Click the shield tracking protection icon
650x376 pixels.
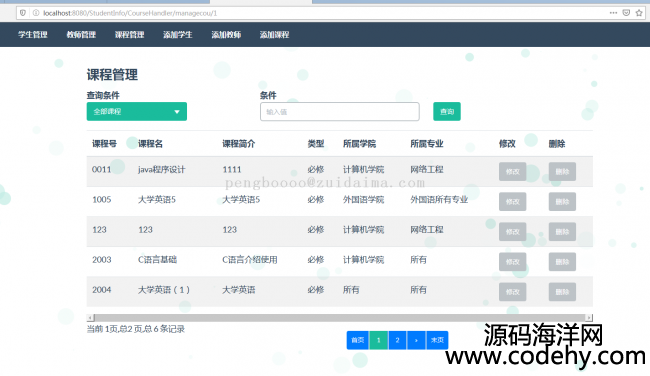tap(23, 13)
